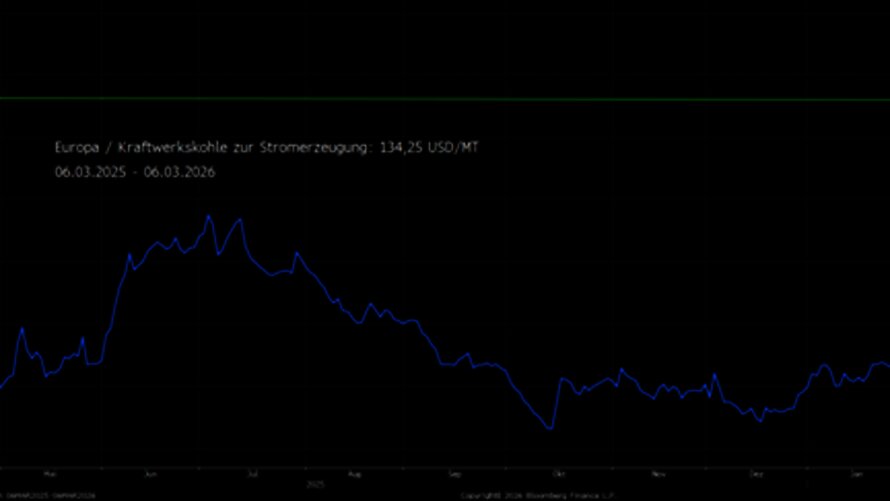
Task: Select the 'Aug' axis label
Action: click(353, 473)
